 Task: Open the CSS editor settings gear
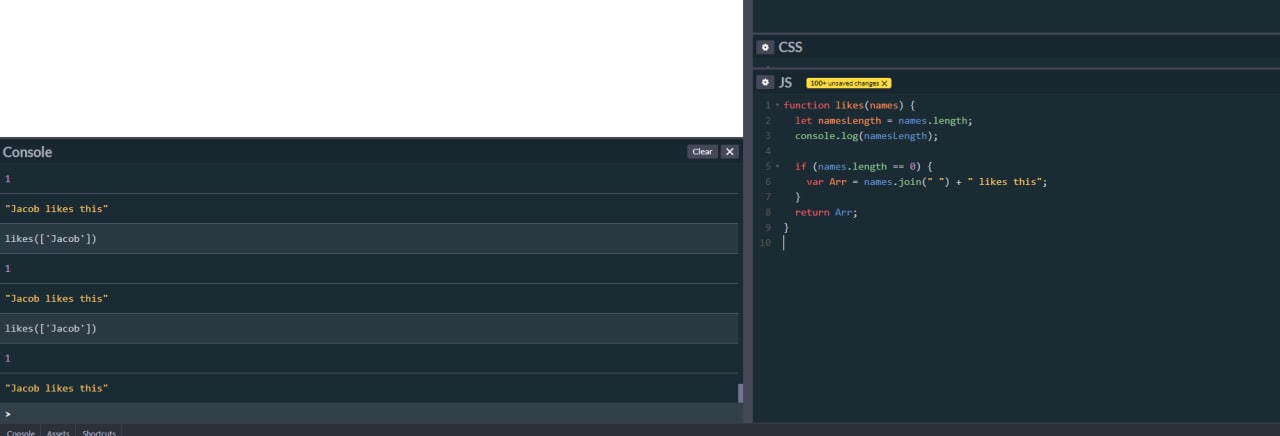click(765, 47)
